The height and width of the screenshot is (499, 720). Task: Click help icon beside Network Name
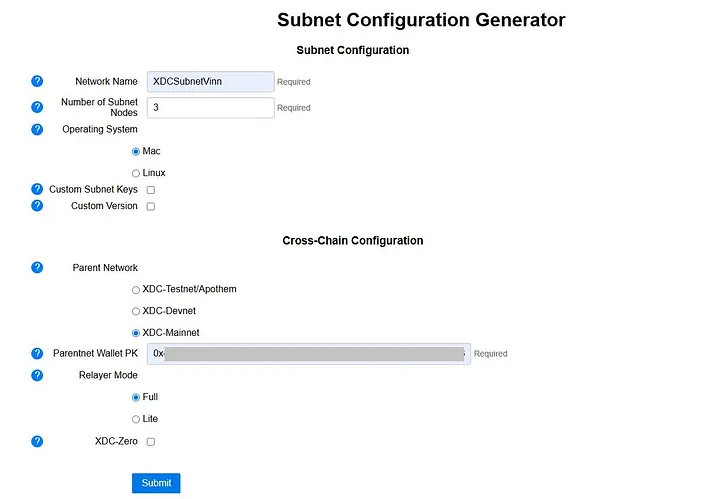coord(37,81)
